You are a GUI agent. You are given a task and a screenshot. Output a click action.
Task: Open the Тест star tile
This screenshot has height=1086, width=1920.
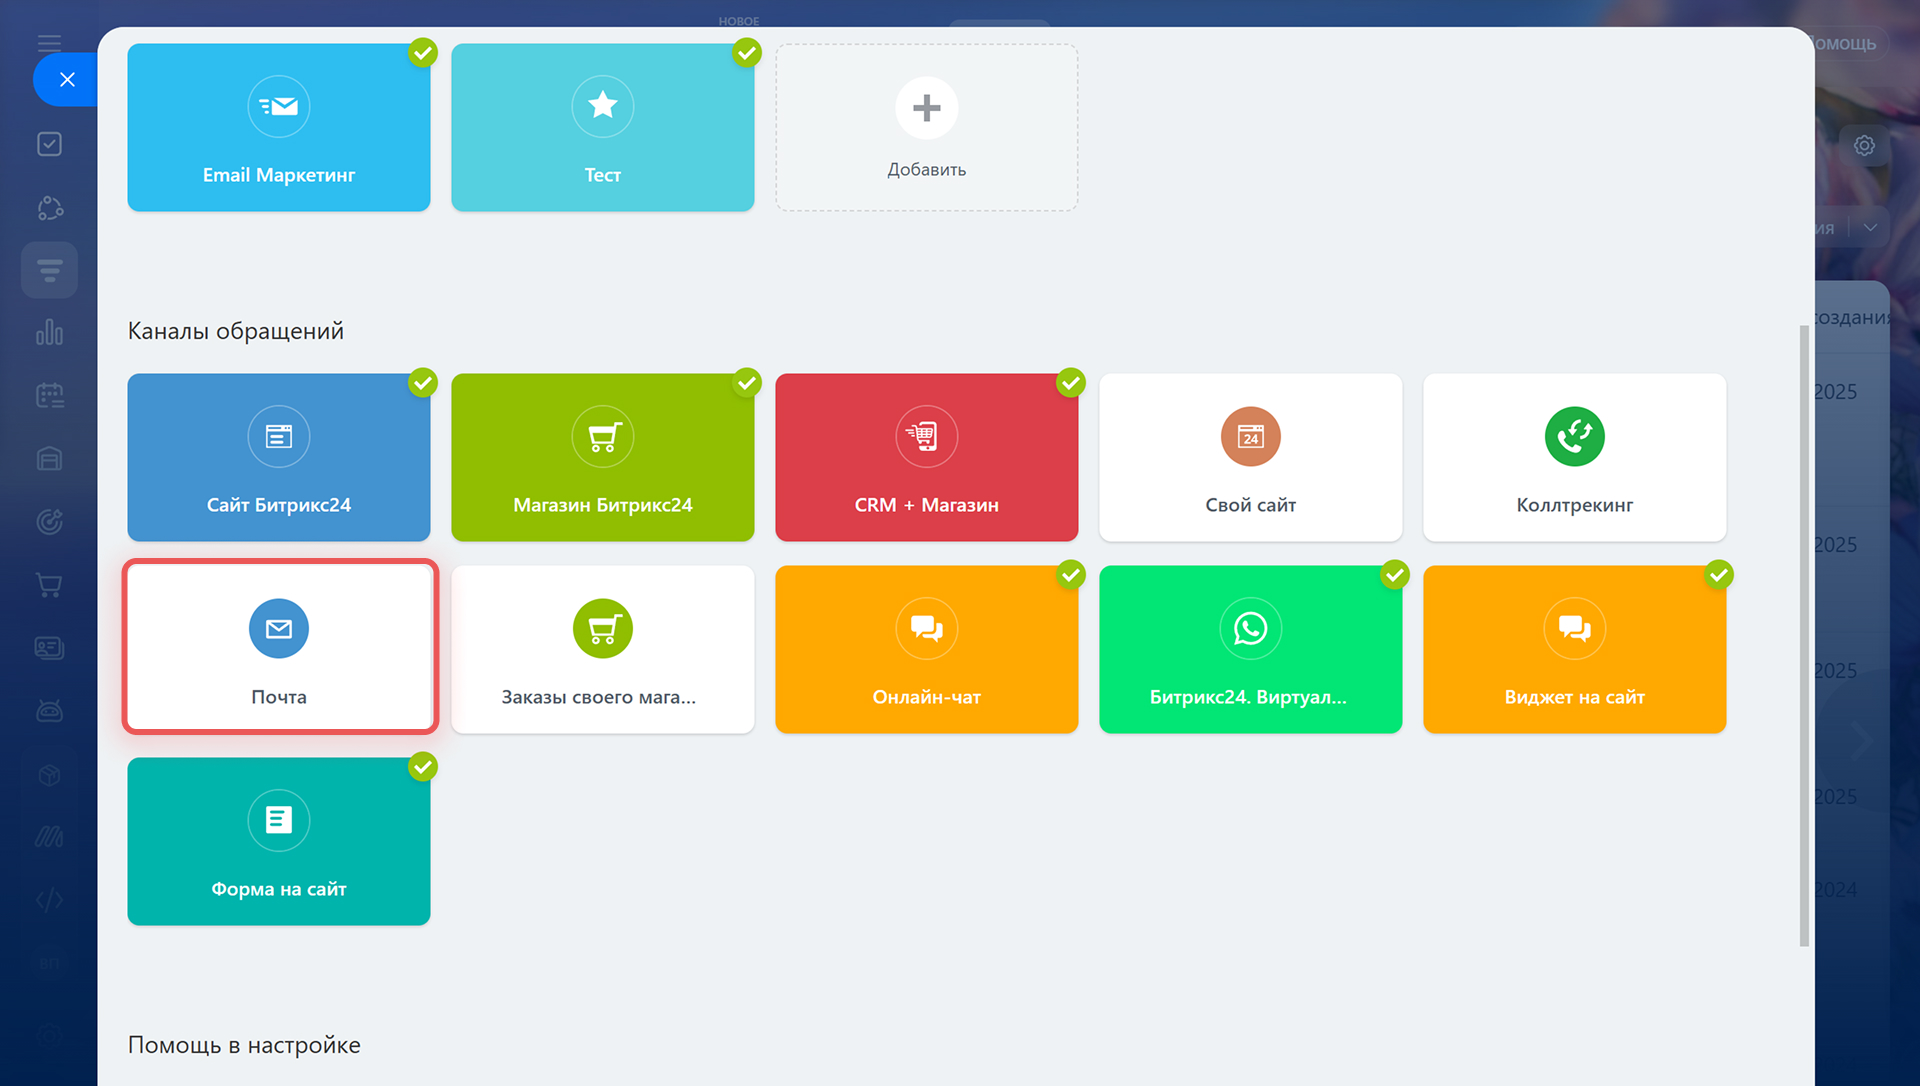click(603, 127)
